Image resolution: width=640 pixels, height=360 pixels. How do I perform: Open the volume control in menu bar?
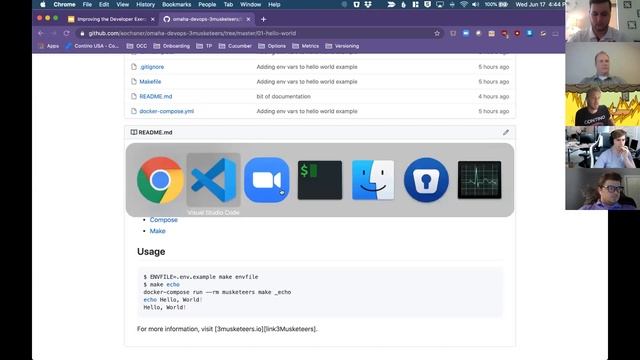coord(475,4)
